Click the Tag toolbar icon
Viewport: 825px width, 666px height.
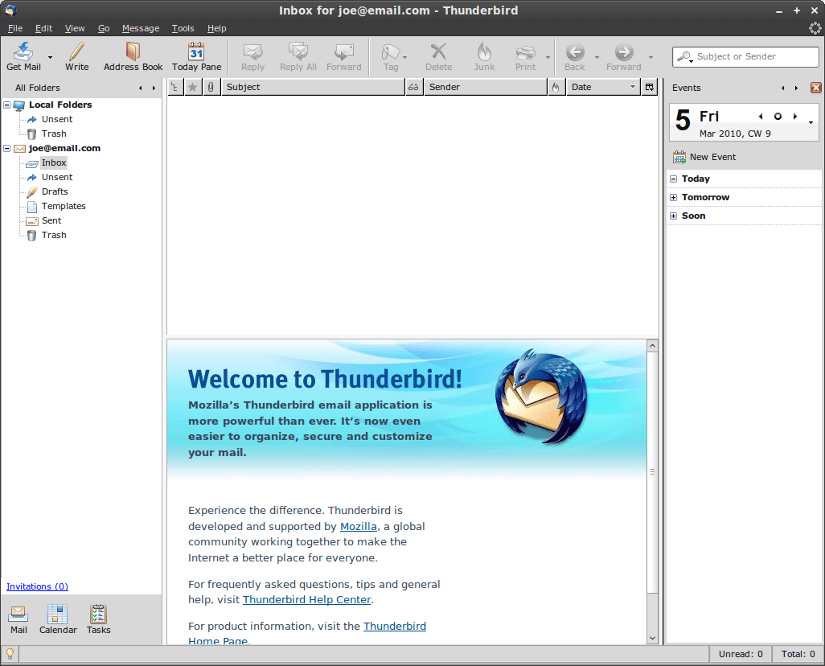(x=390, y=56)
